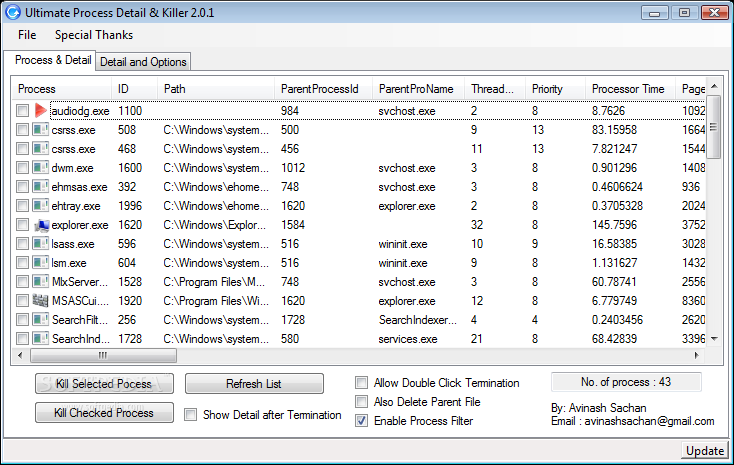Click the lsm.exe process icon
The width and height of the screenshot is (734, 465).
(x=40, y=263)
